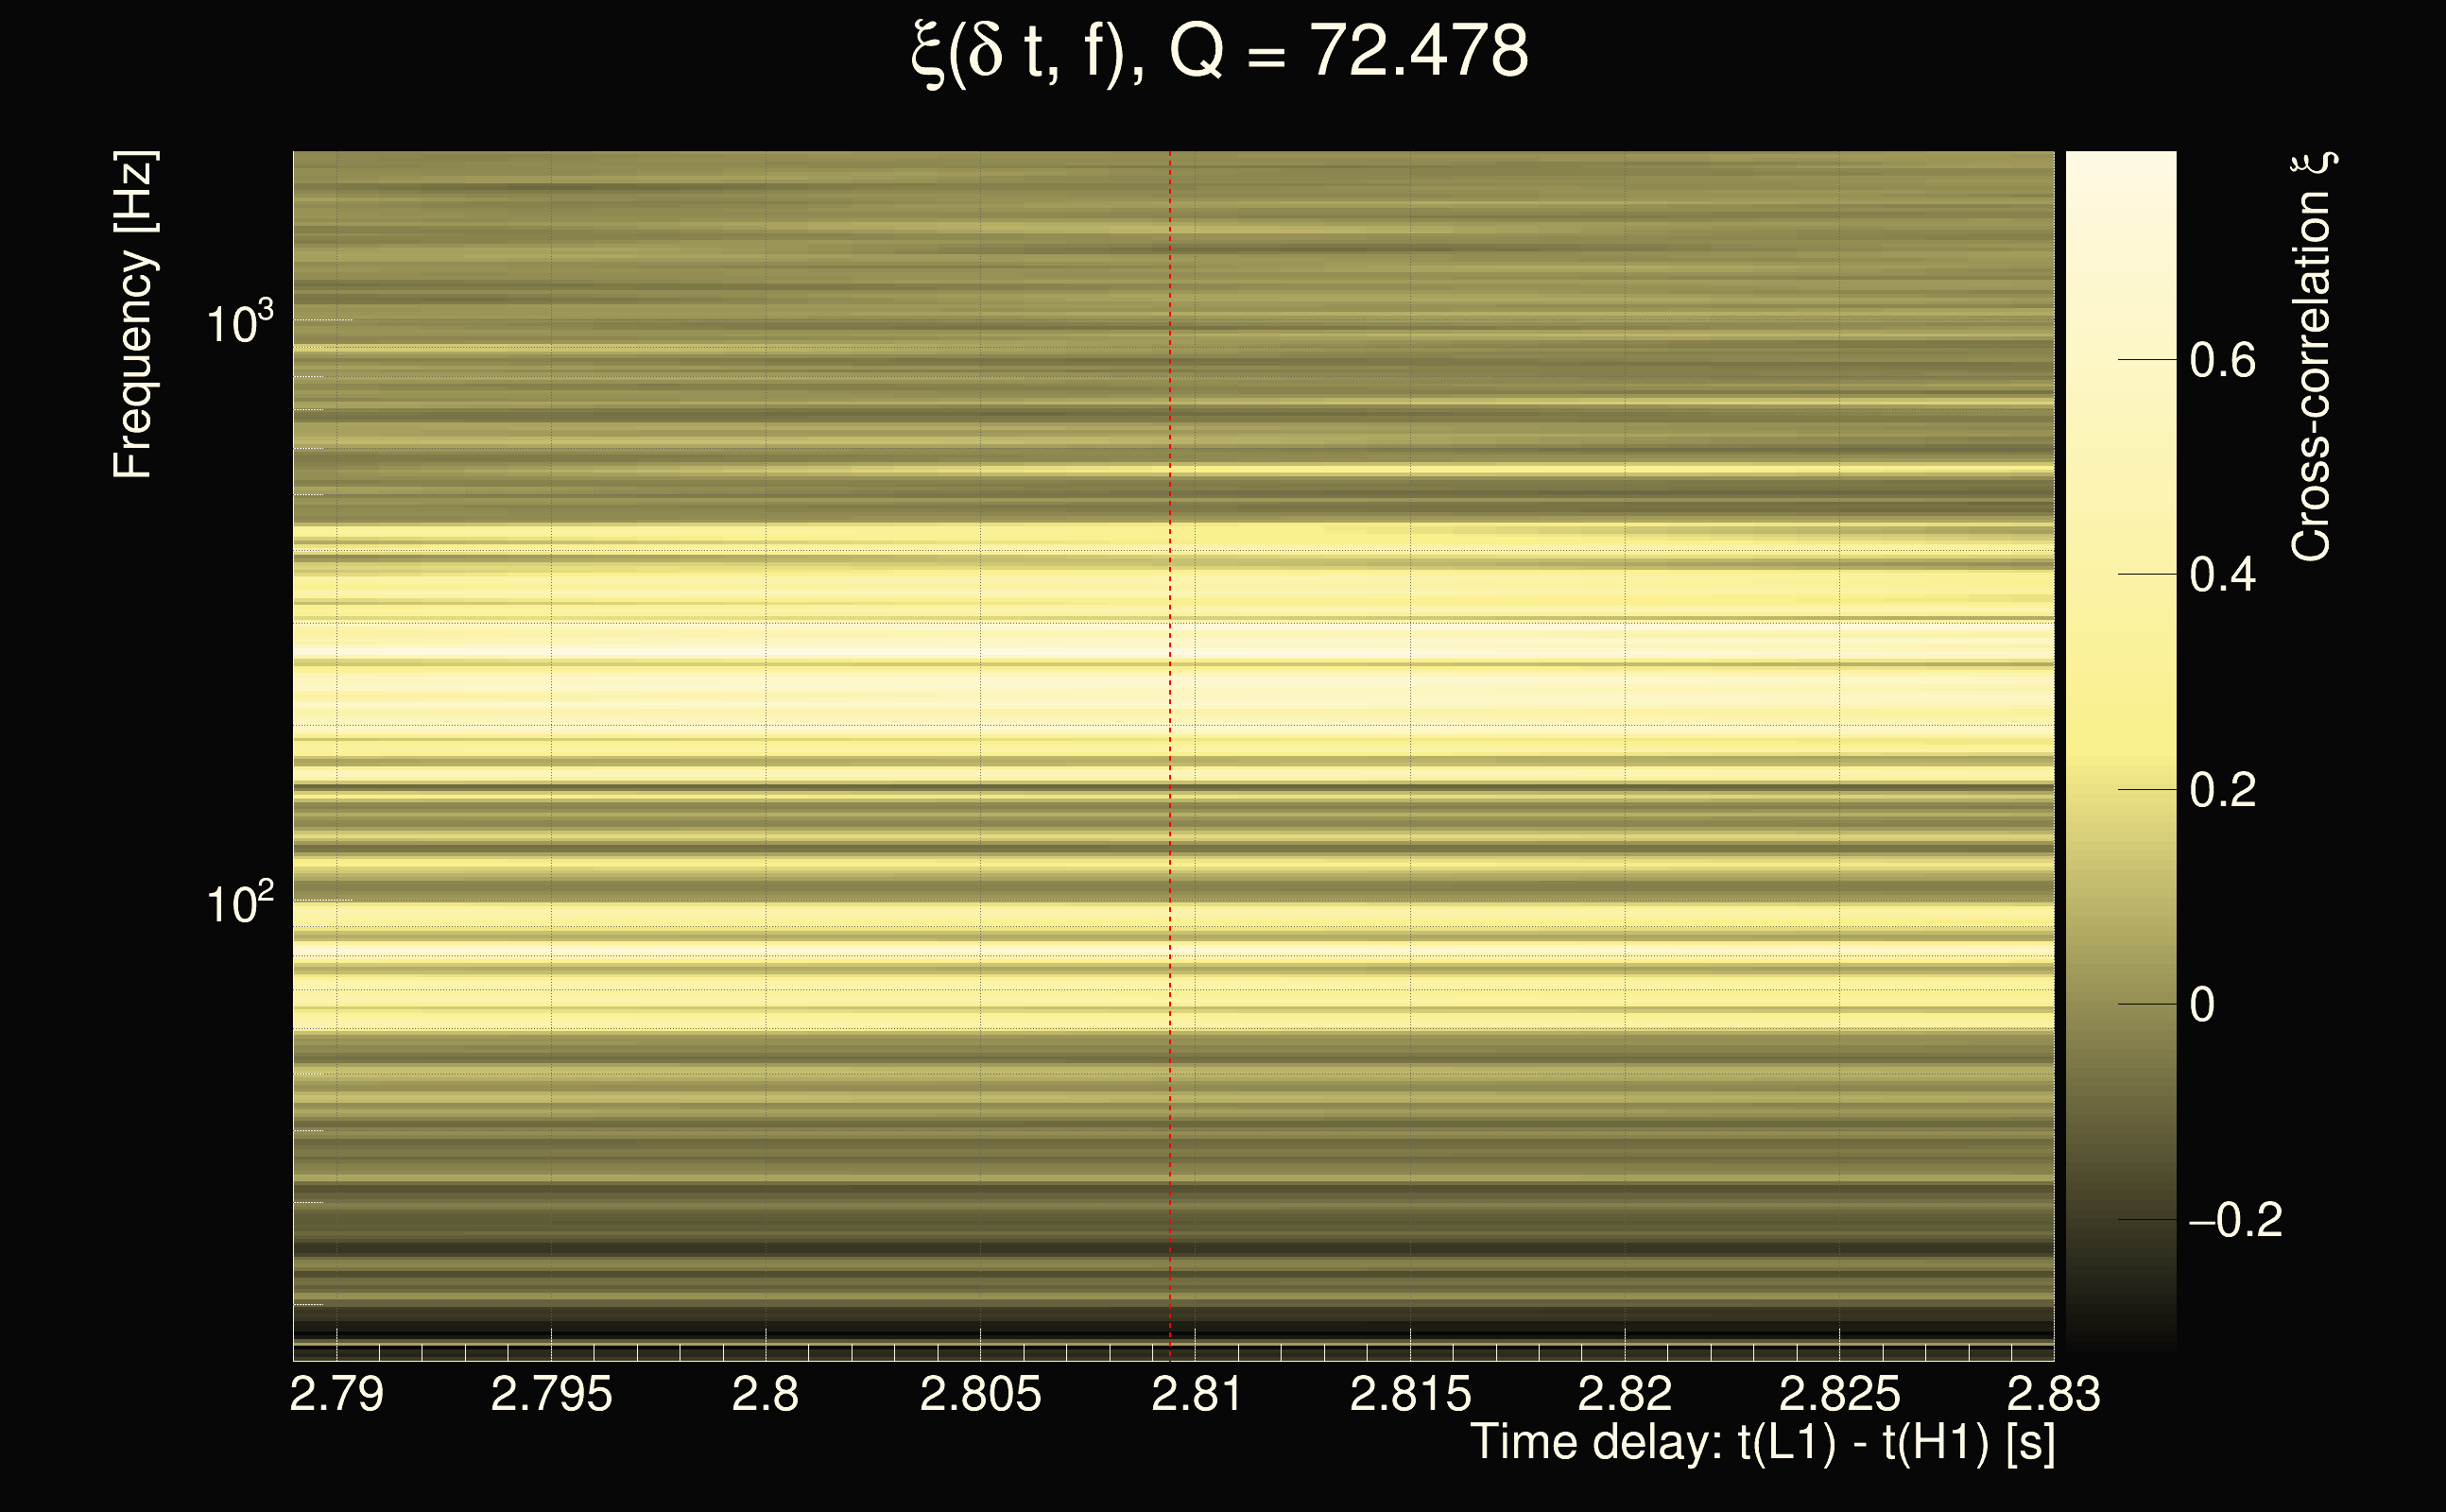2446x1512 pixels.
Task: Click the 2.8 x-axis tick label
Action: point(765,1394)
